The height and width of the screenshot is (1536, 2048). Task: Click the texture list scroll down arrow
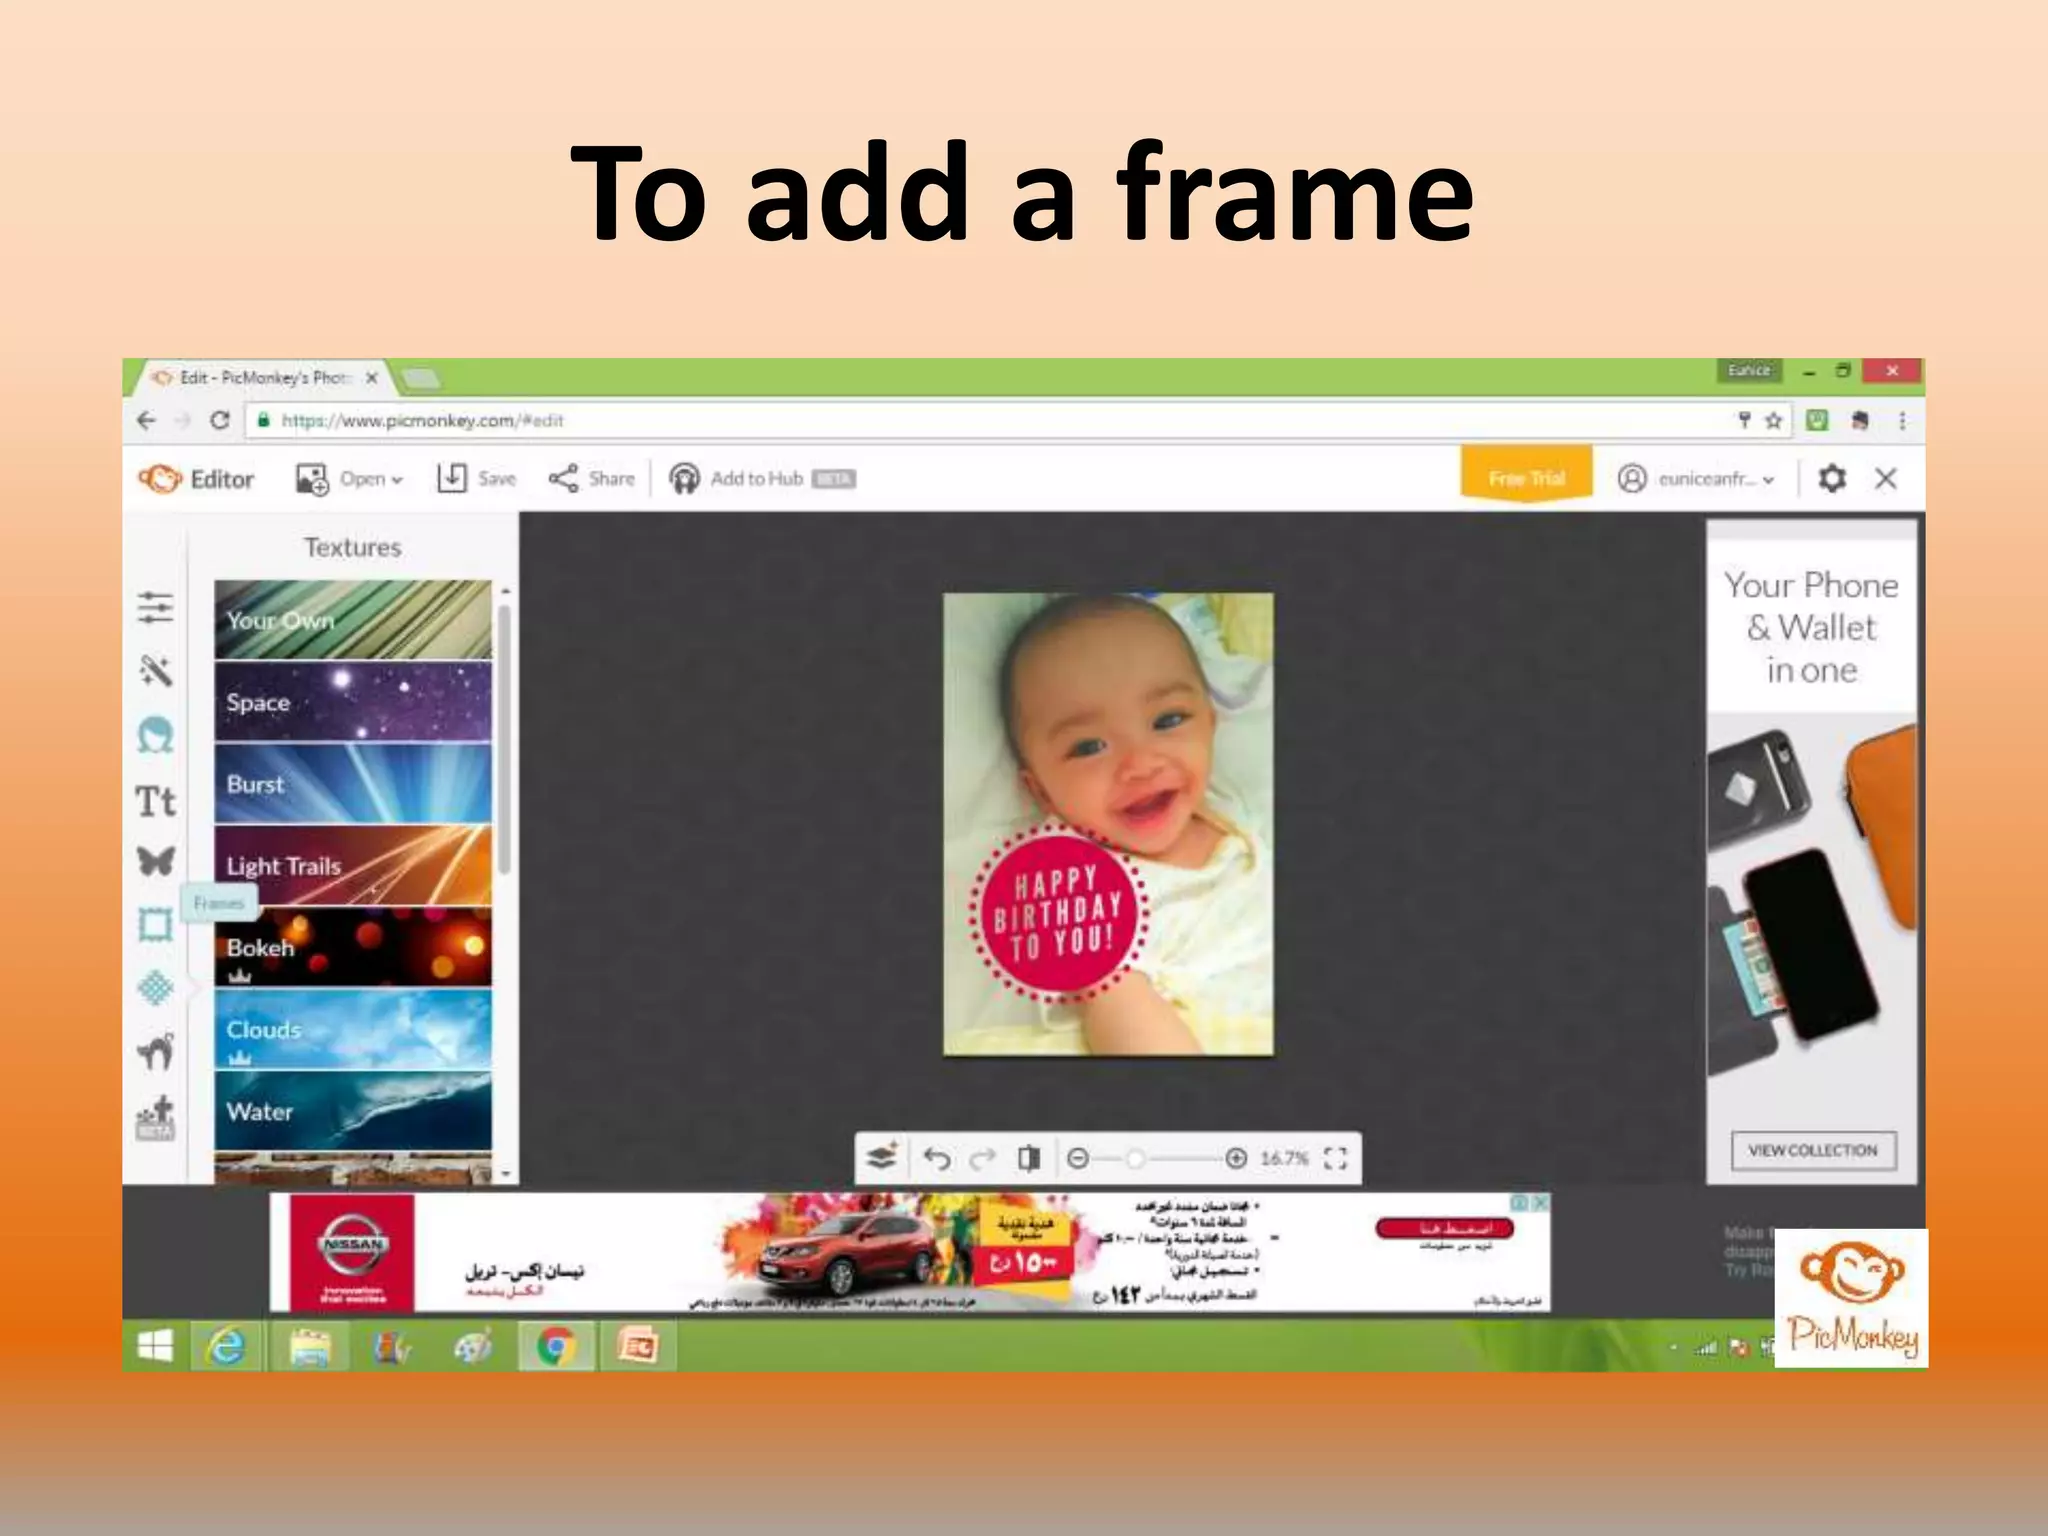pos(505,1173)
